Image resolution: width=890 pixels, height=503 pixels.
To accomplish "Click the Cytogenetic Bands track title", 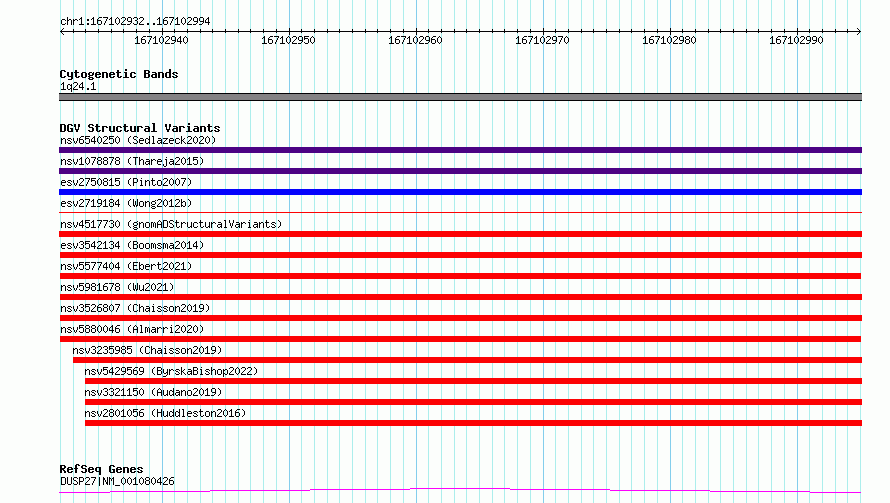I will (119, 74).
